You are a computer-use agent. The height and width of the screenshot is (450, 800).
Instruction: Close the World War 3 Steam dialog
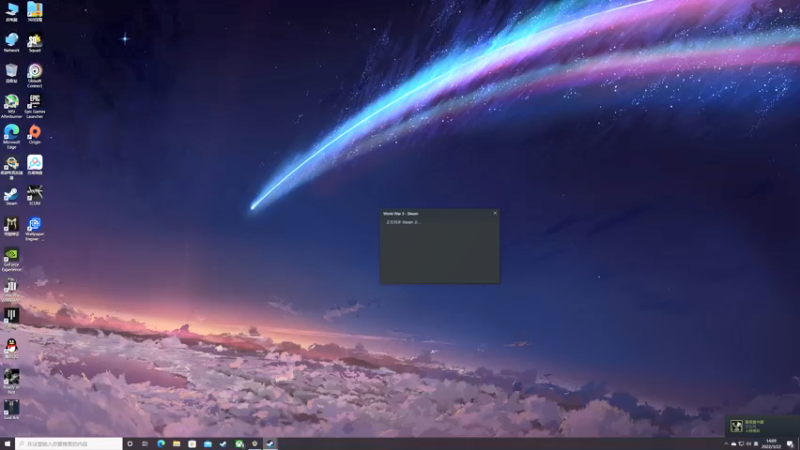pyautogui.click(x=495, y=213)
